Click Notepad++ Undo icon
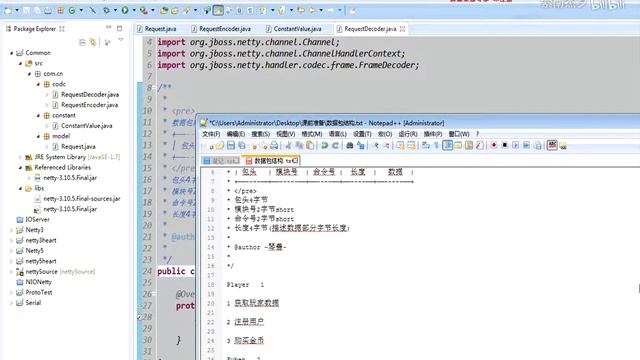 [x=324, y=145]
